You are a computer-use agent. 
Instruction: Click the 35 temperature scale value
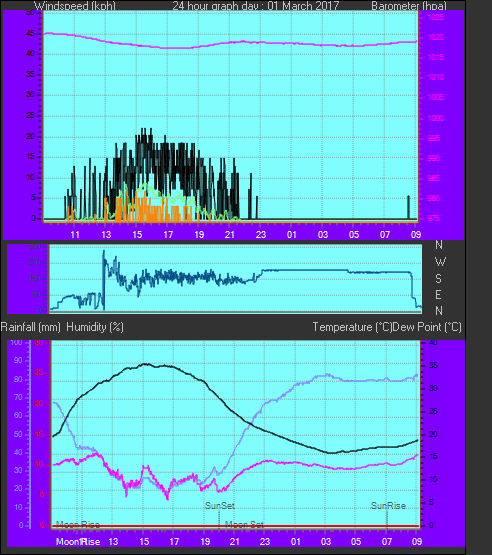[433, 365]
